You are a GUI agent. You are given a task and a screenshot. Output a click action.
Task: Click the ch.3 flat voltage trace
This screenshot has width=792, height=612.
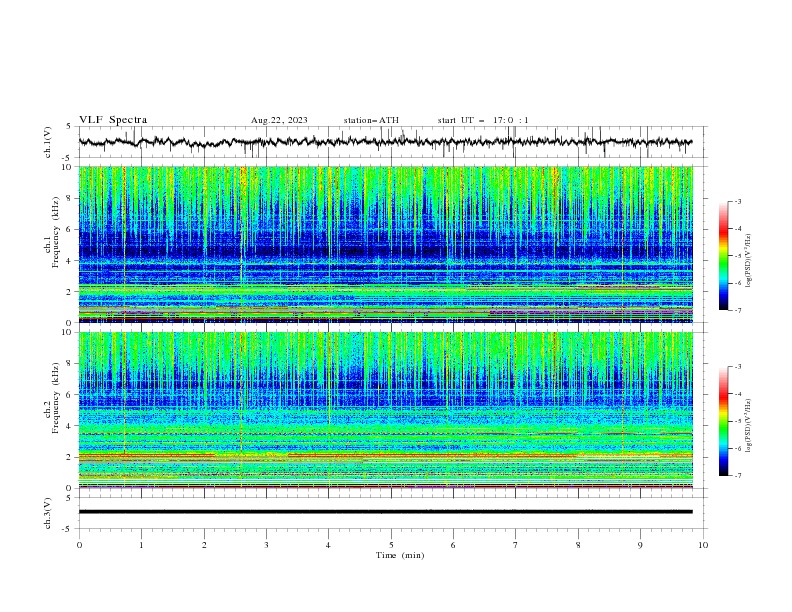385,512
